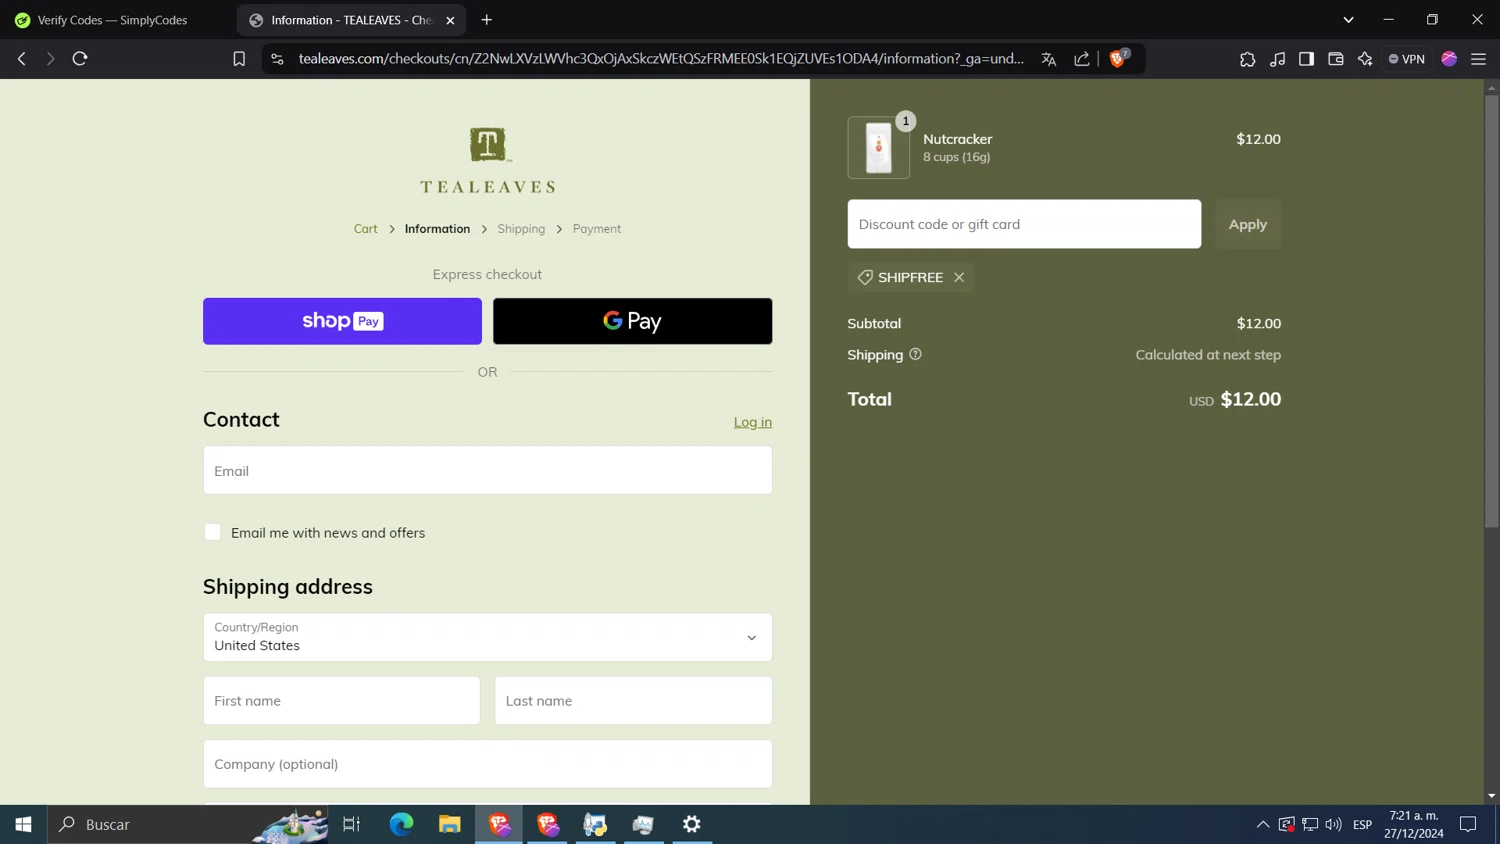1500x844 pixels.
Task: Select the Information breadcrumb step
Action: pos(437,229)
